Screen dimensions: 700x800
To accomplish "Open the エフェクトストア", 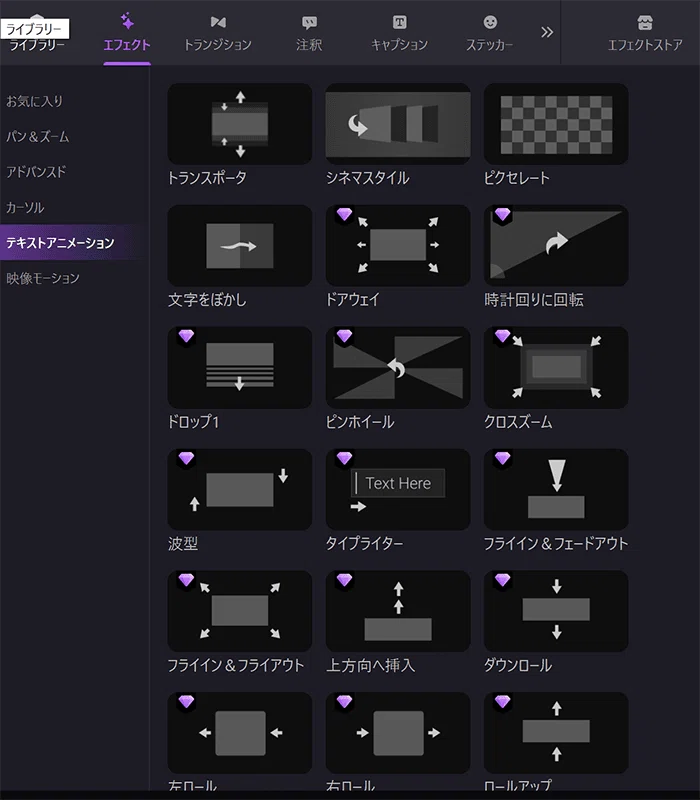I will click(x=645, y=33).
